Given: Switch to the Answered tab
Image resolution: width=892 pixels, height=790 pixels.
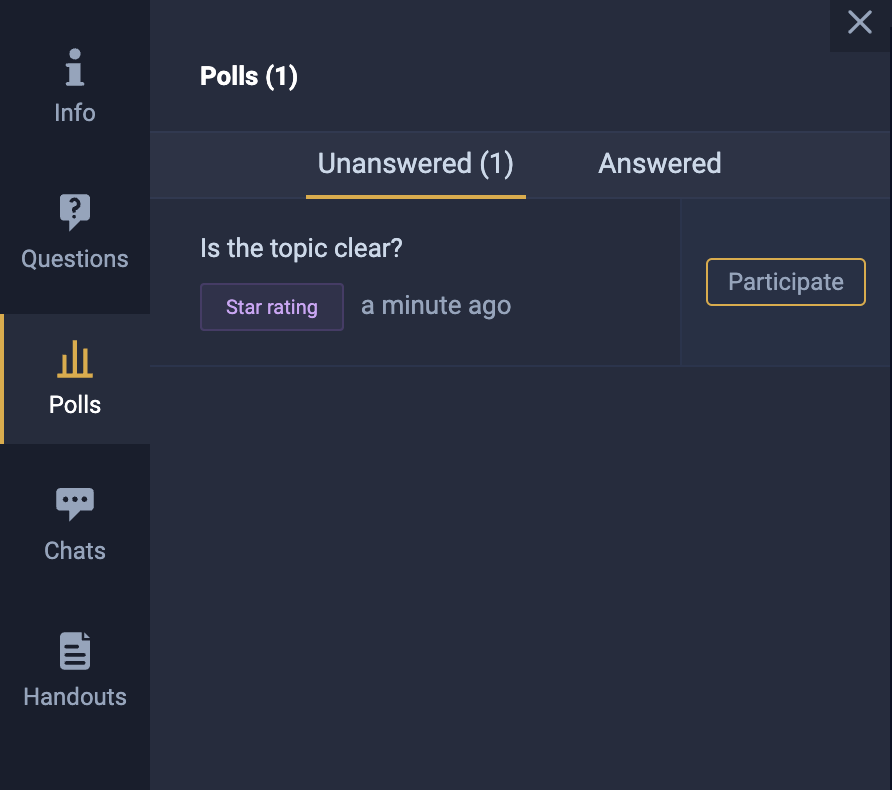Looking at the screenshot, I should [x=659, y=164].
